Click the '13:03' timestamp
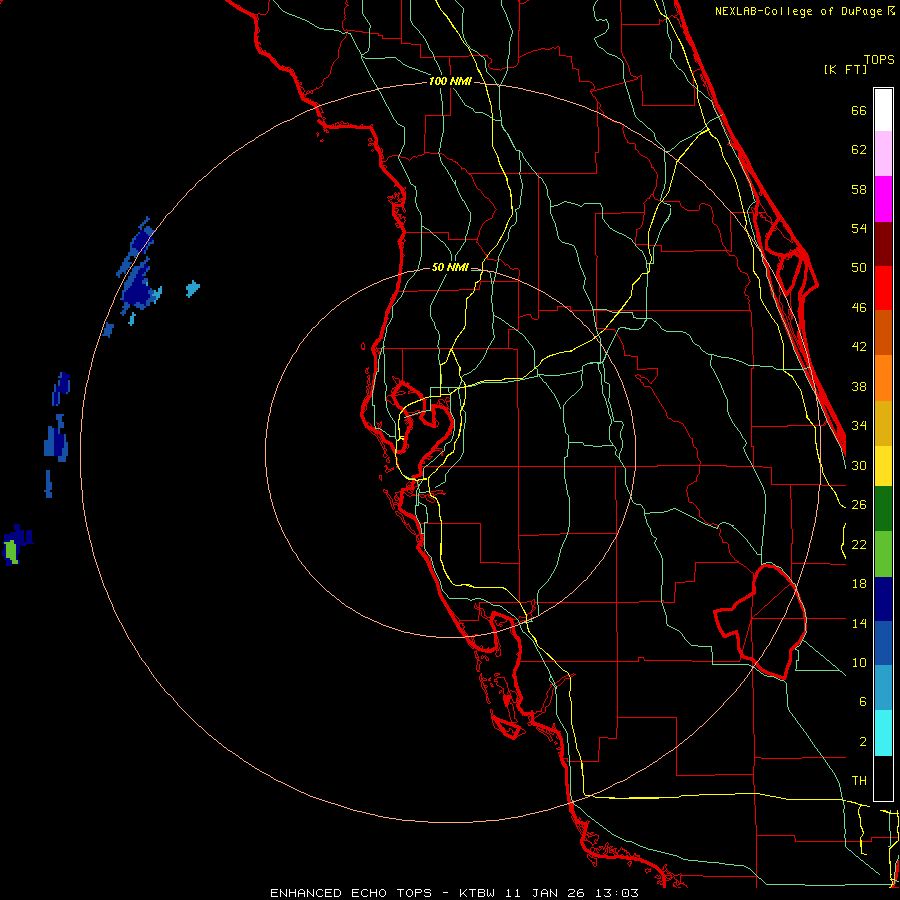This screenshot has height=900, width=900. click(616, 893)
